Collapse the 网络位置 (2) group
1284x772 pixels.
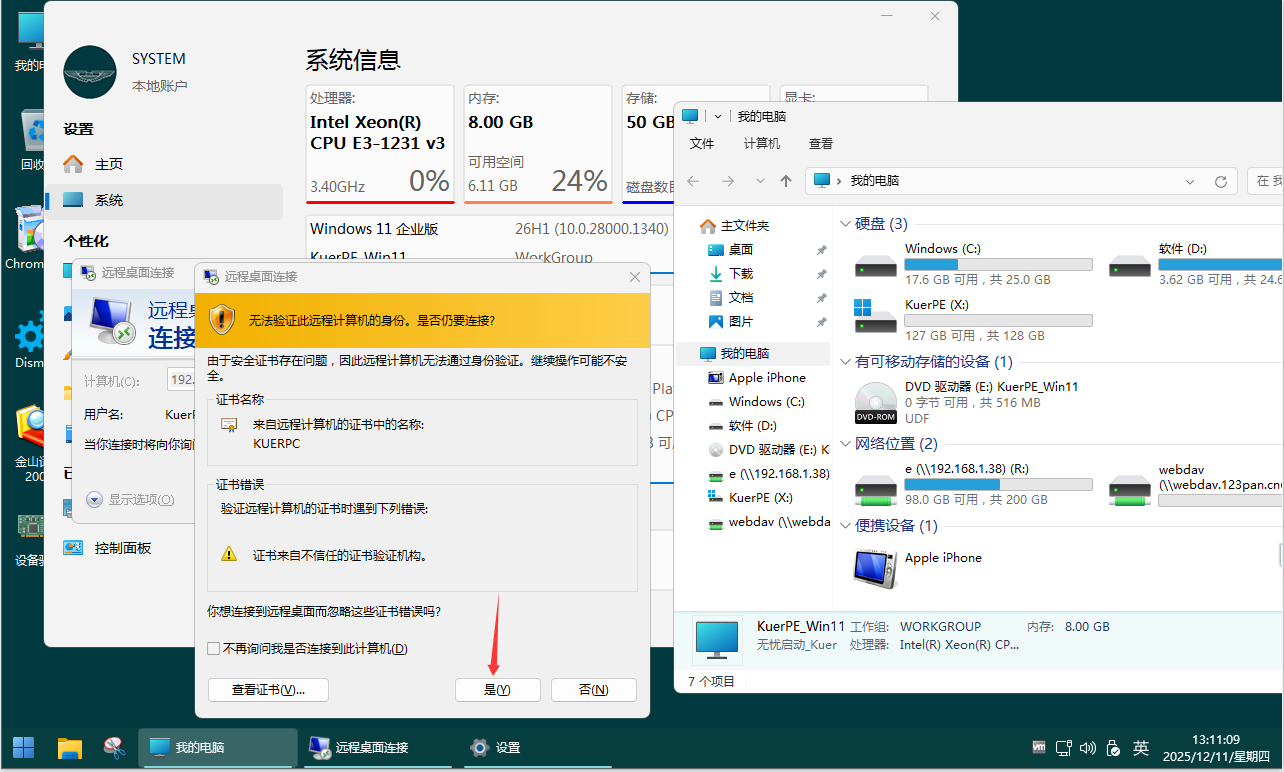tap(846, 444)
